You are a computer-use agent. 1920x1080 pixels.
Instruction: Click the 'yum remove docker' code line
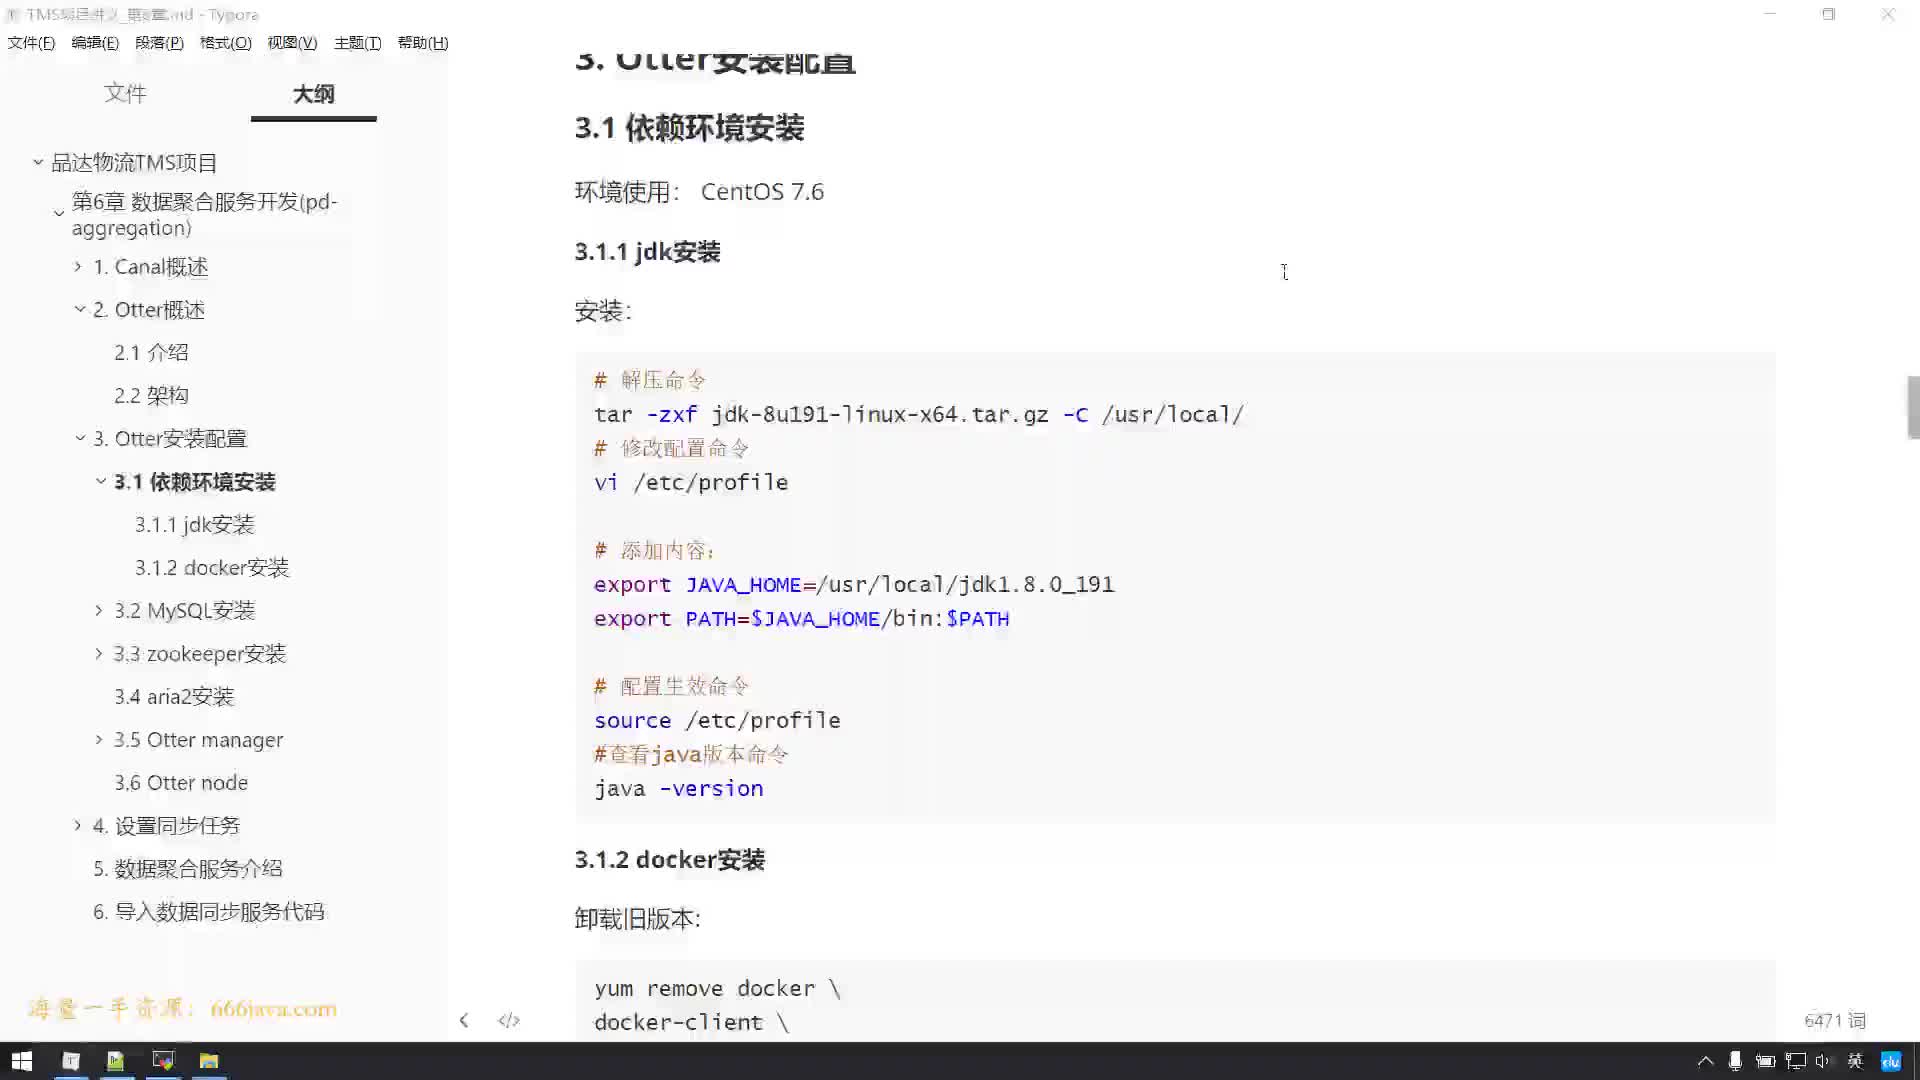[717, 988]
